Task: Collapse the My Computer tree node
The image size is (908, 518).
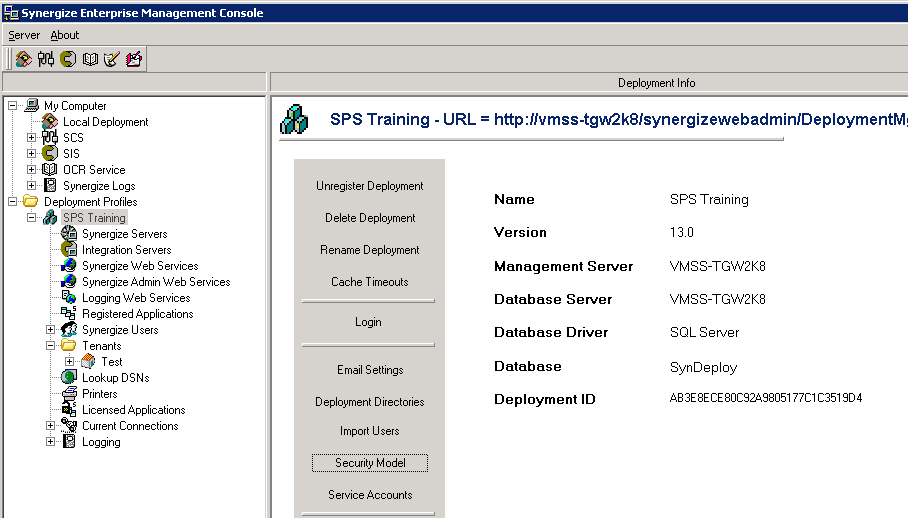Action: [12, 105]
